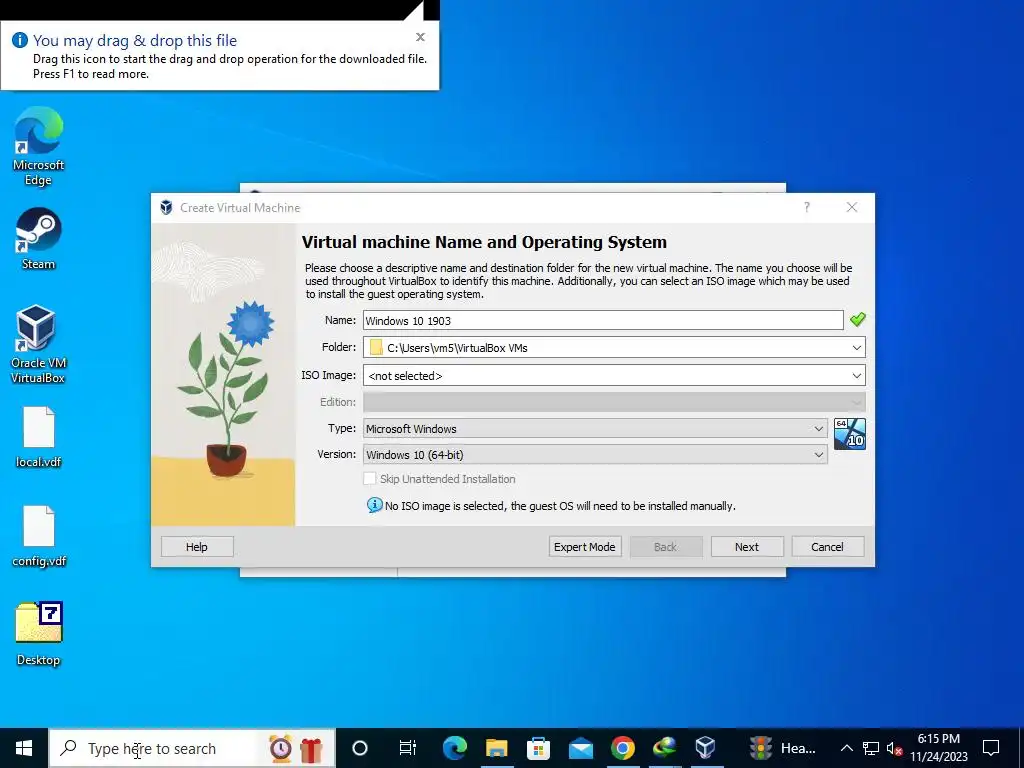Viewport: 1024px width, 768px height.
Task: Cancel the Create Virtual Machine dialog
Action: point(827,547)
